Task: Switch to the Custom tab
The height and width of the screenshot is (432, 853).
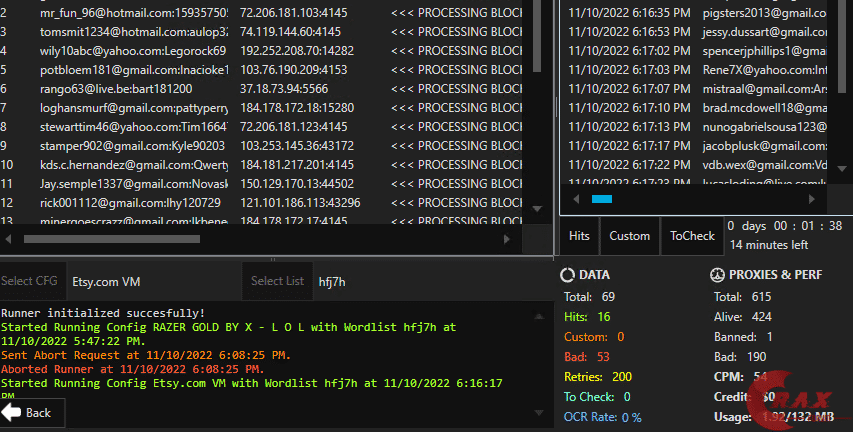Action: click(x=629, y=236)
